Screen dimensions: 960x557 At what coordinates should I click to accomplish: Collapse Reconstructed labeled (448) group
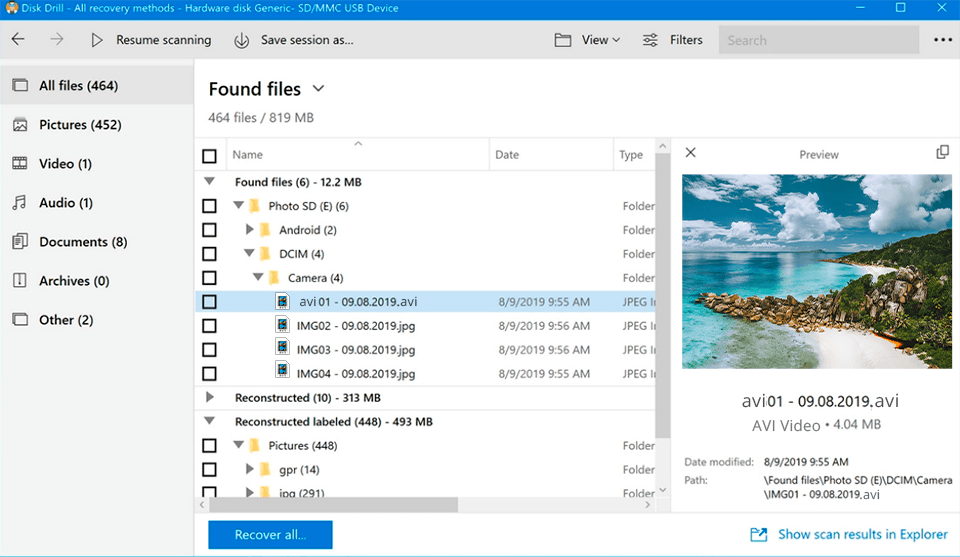coord(209,421)
